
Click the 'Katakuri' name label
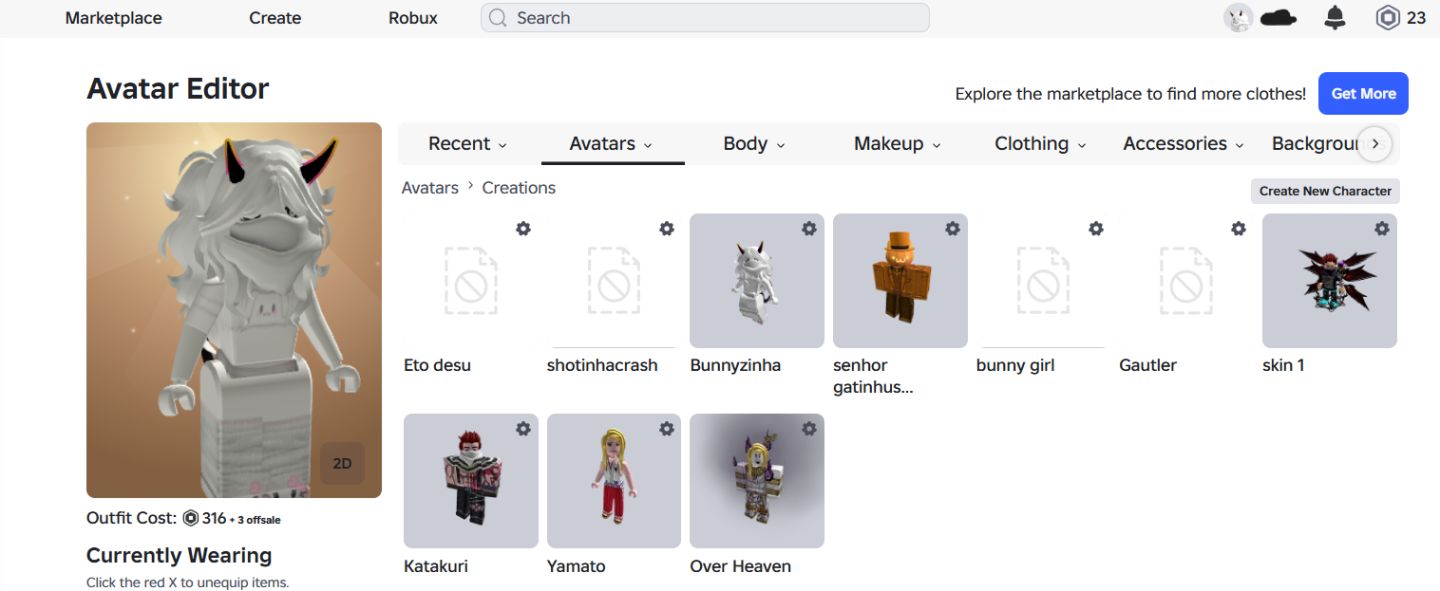(436, 566)
